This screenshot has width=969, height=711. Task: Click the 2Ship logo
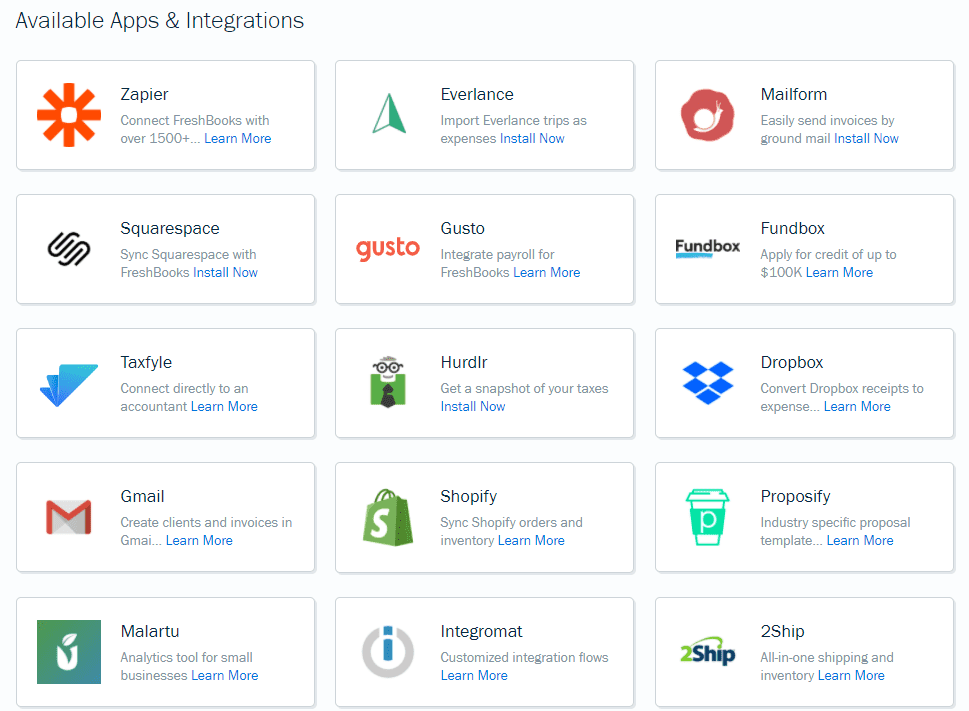tap(708, 651)
